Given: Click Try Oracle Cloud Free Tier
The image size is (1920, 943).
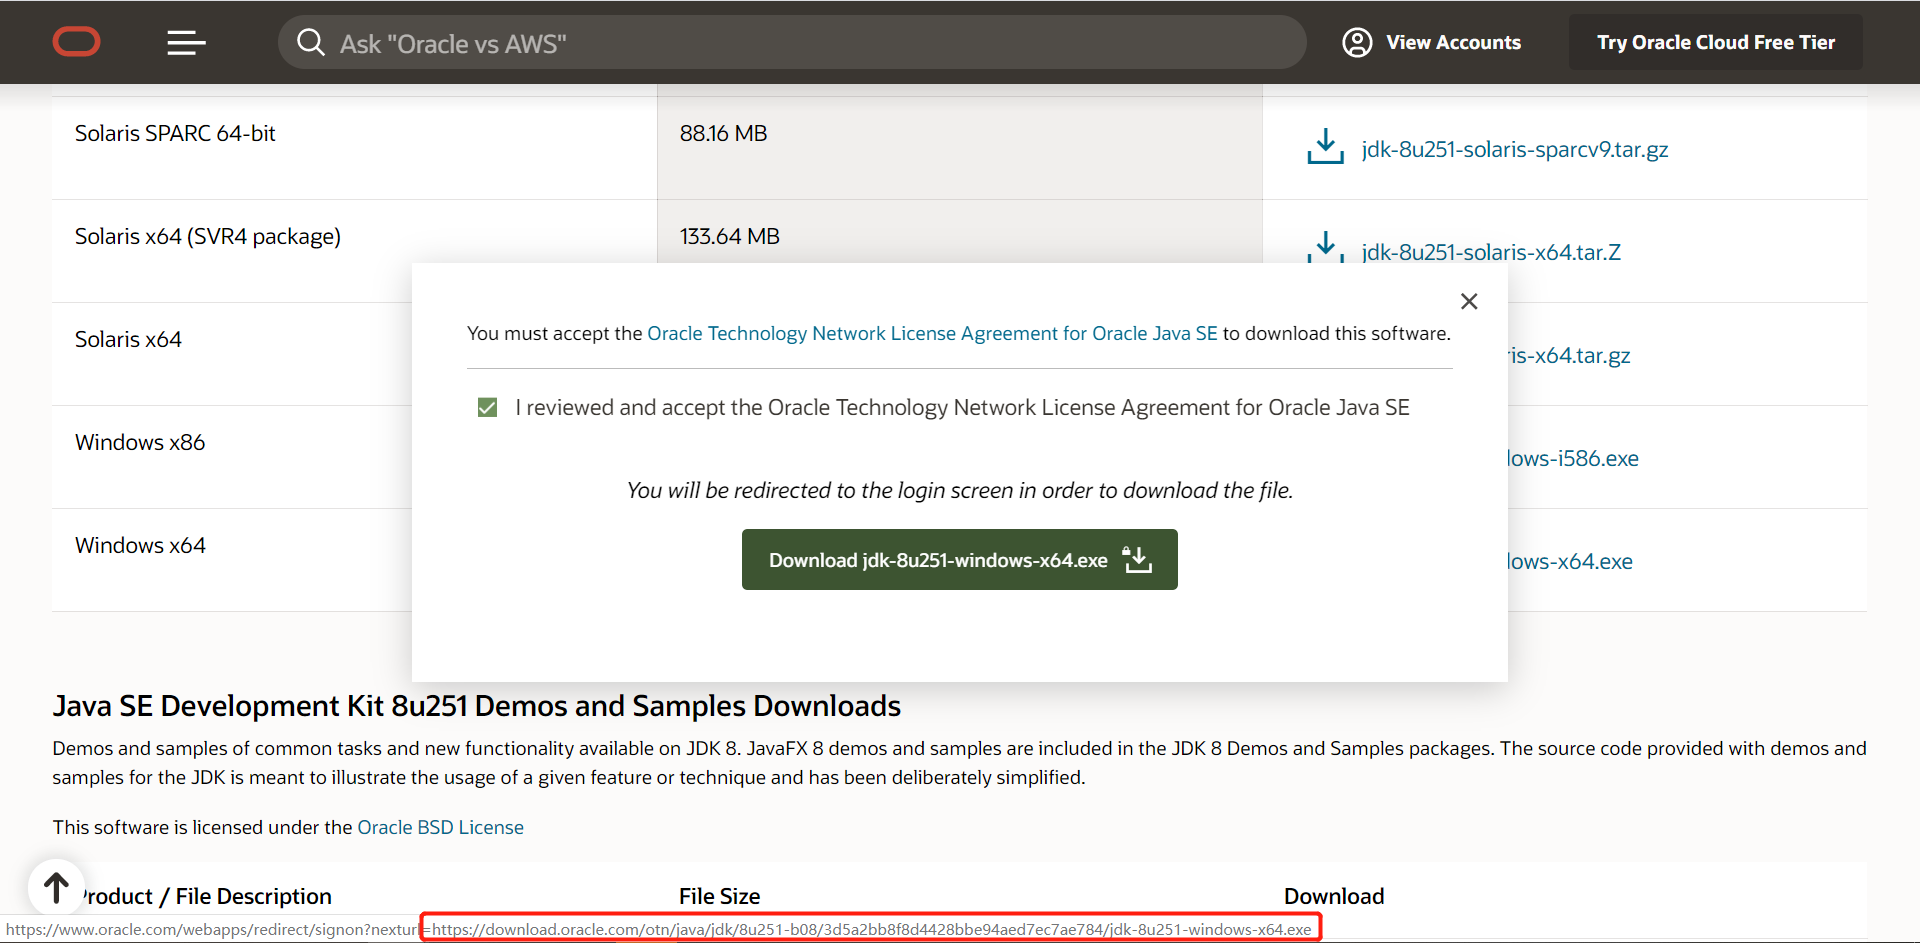Looking at the screenshot, I should coord(1714,42).
